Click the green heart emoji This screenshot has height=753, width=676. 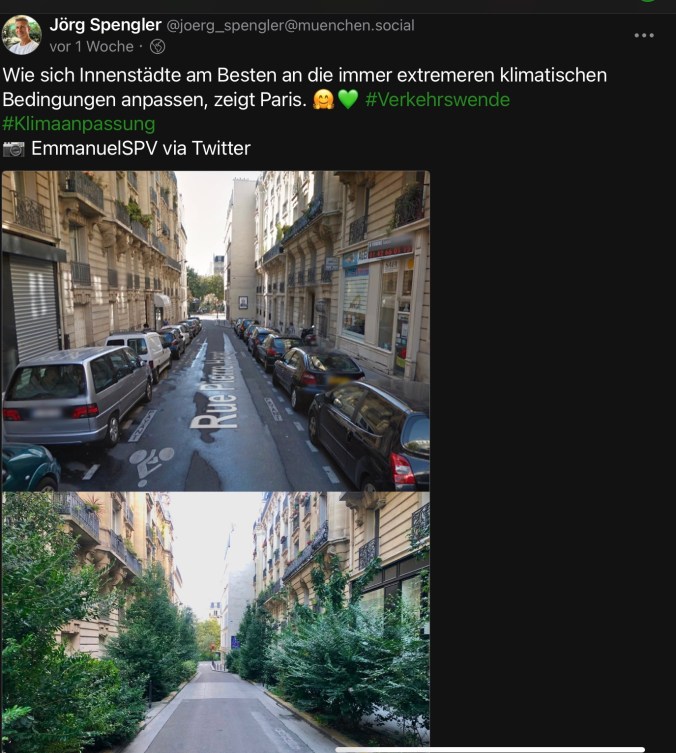pos(348,100)
